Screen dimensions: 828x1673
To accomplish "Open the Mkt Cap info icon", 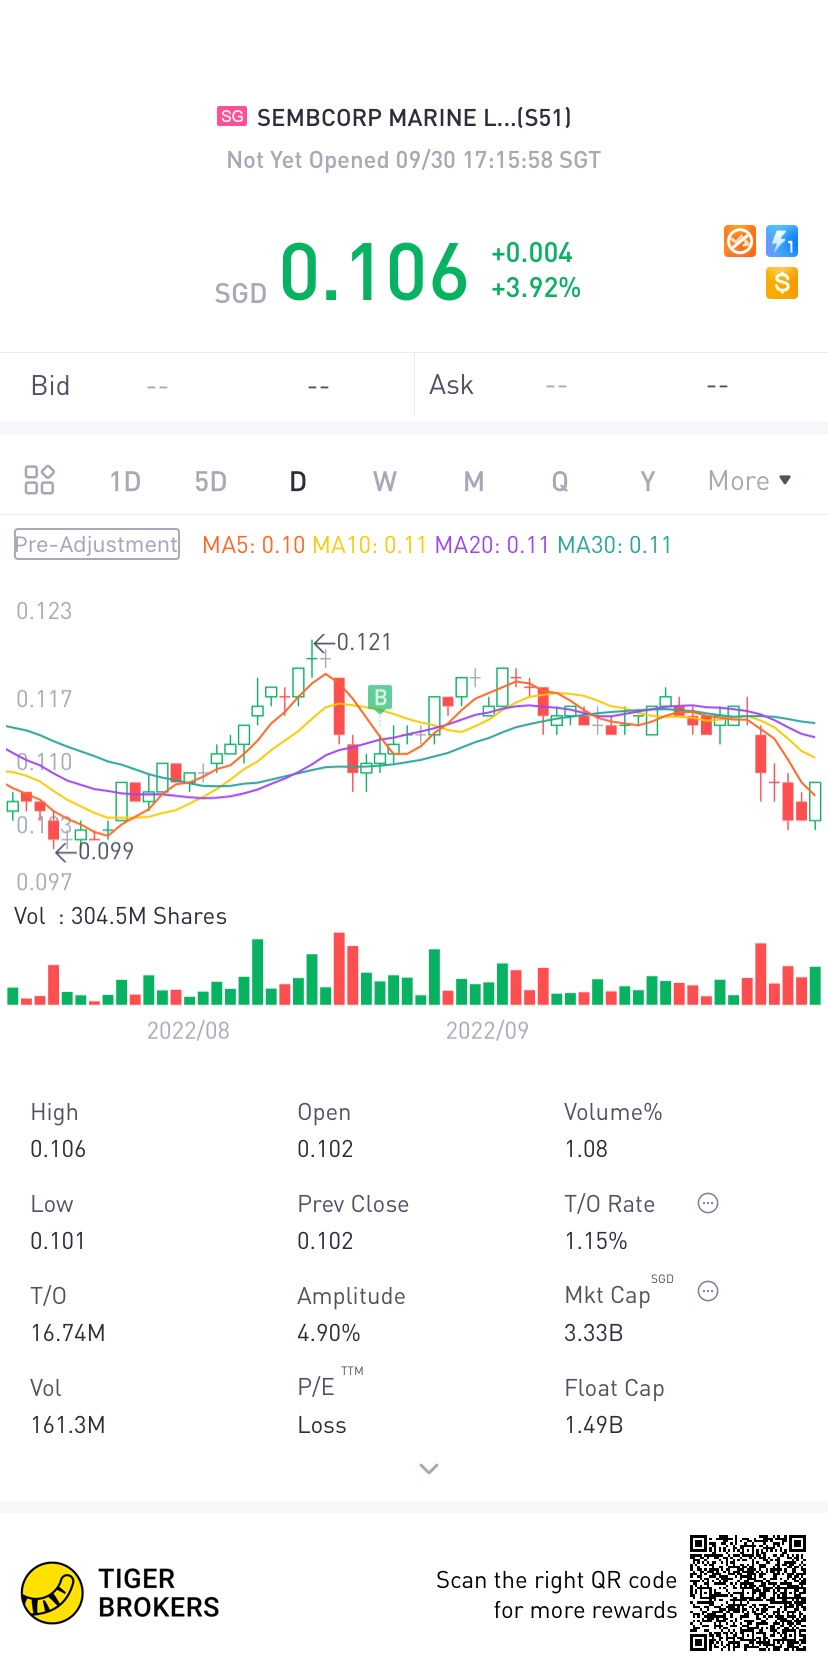I will 708,1291.
